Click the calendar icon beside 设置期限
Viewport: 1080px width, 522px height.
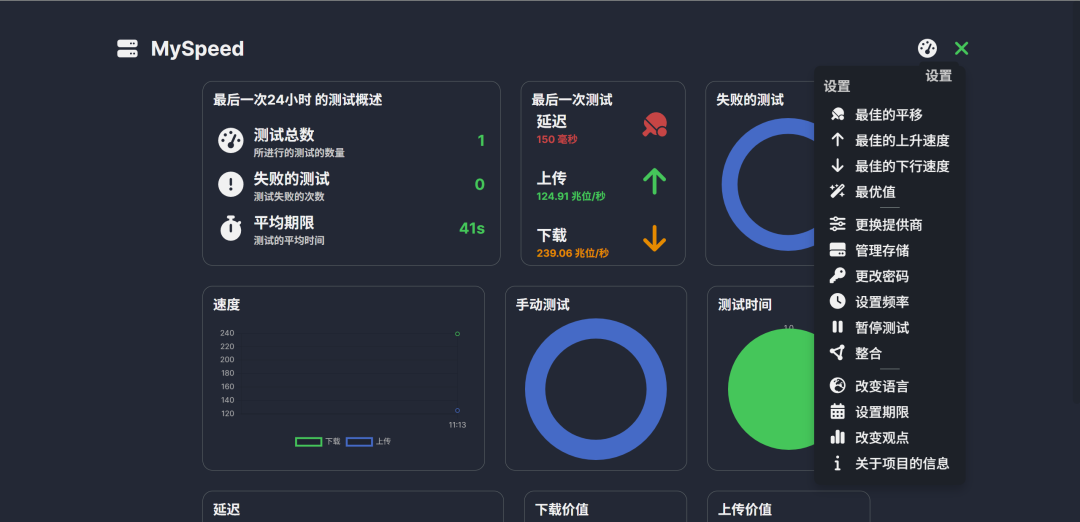pos(838,412)
